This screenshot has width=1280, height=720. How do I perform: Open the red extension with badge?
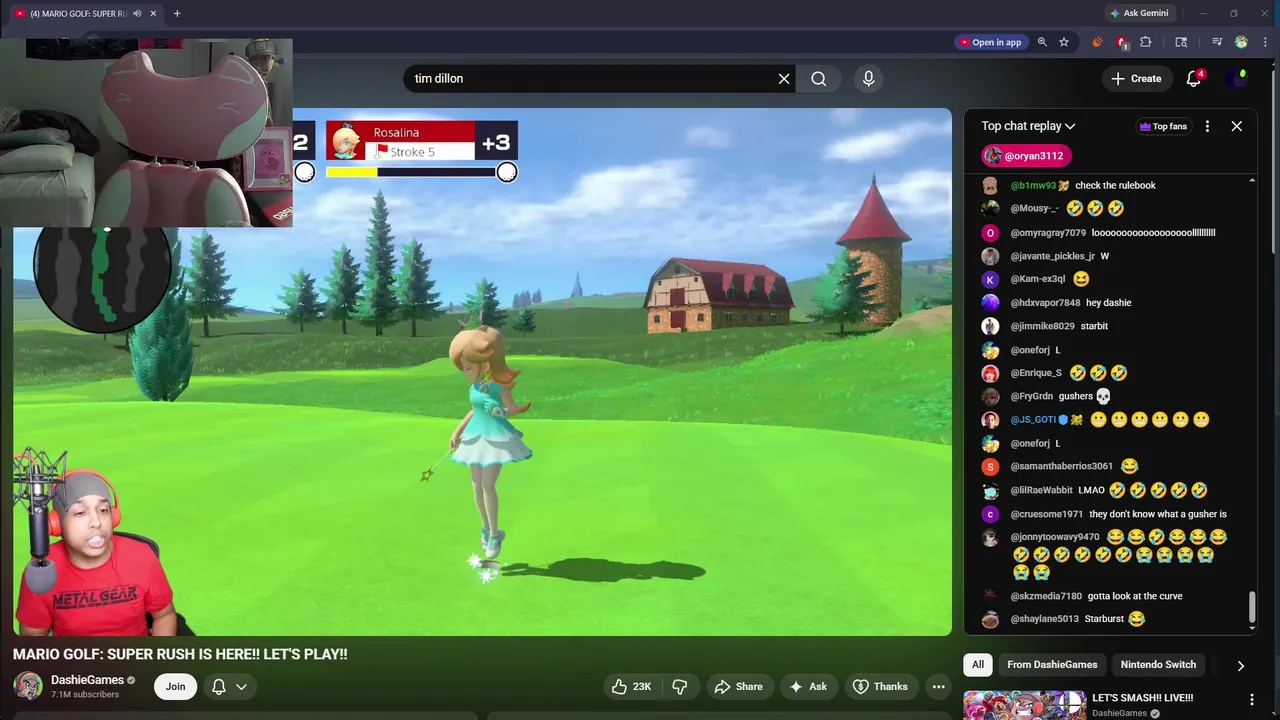pos(1122,42)
